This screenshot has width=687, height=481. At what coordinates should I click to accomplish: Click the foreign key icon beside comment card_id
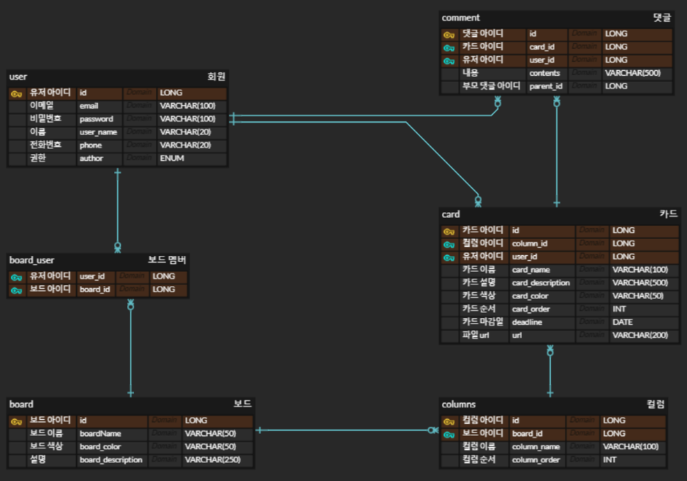click(449, 48)
